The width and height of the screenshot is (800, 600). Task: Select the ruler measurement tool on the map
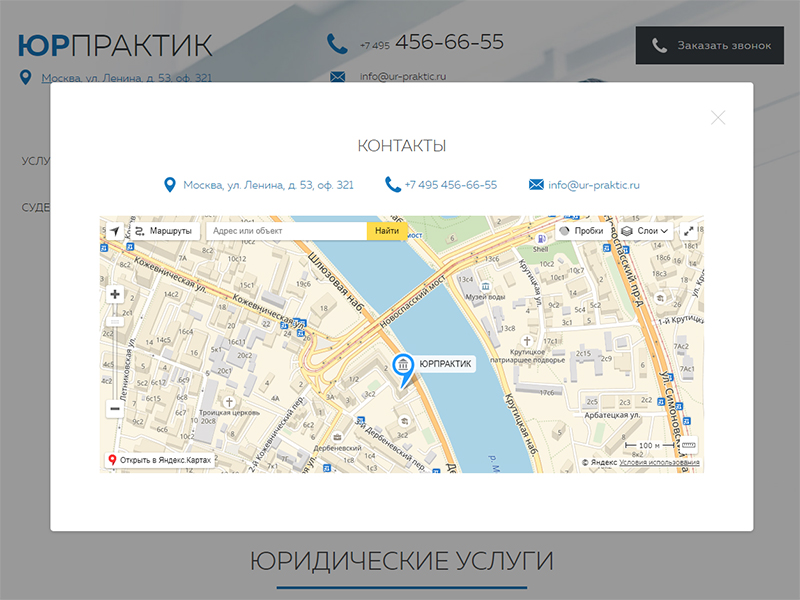tap(688, 445)
